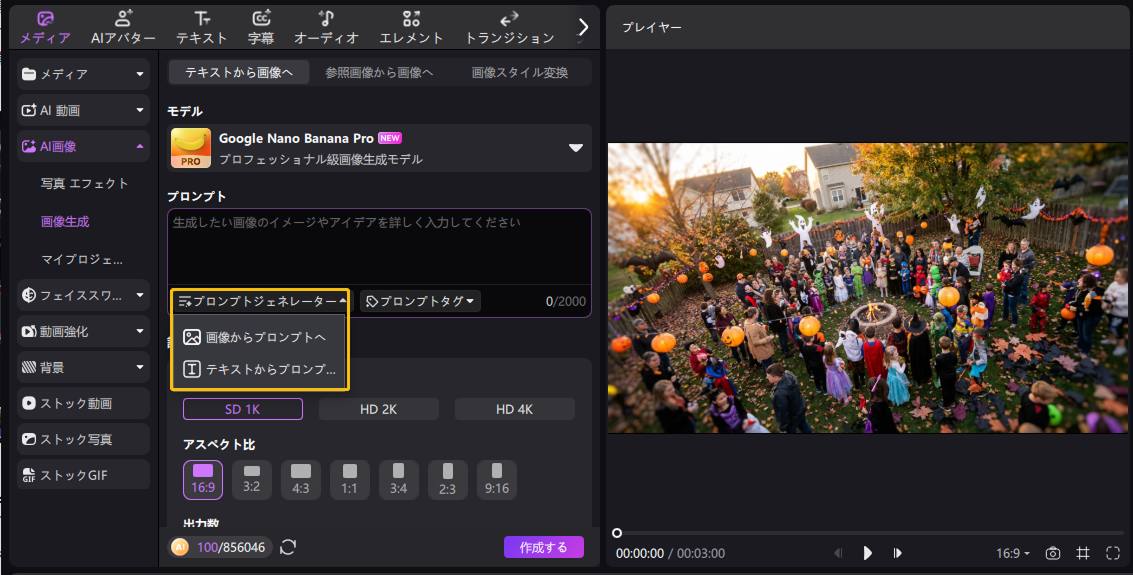Open ストックGIF in the sidebar
Image resolution: width=1133 pixels, height=575 pixels.
pos(83,475)
